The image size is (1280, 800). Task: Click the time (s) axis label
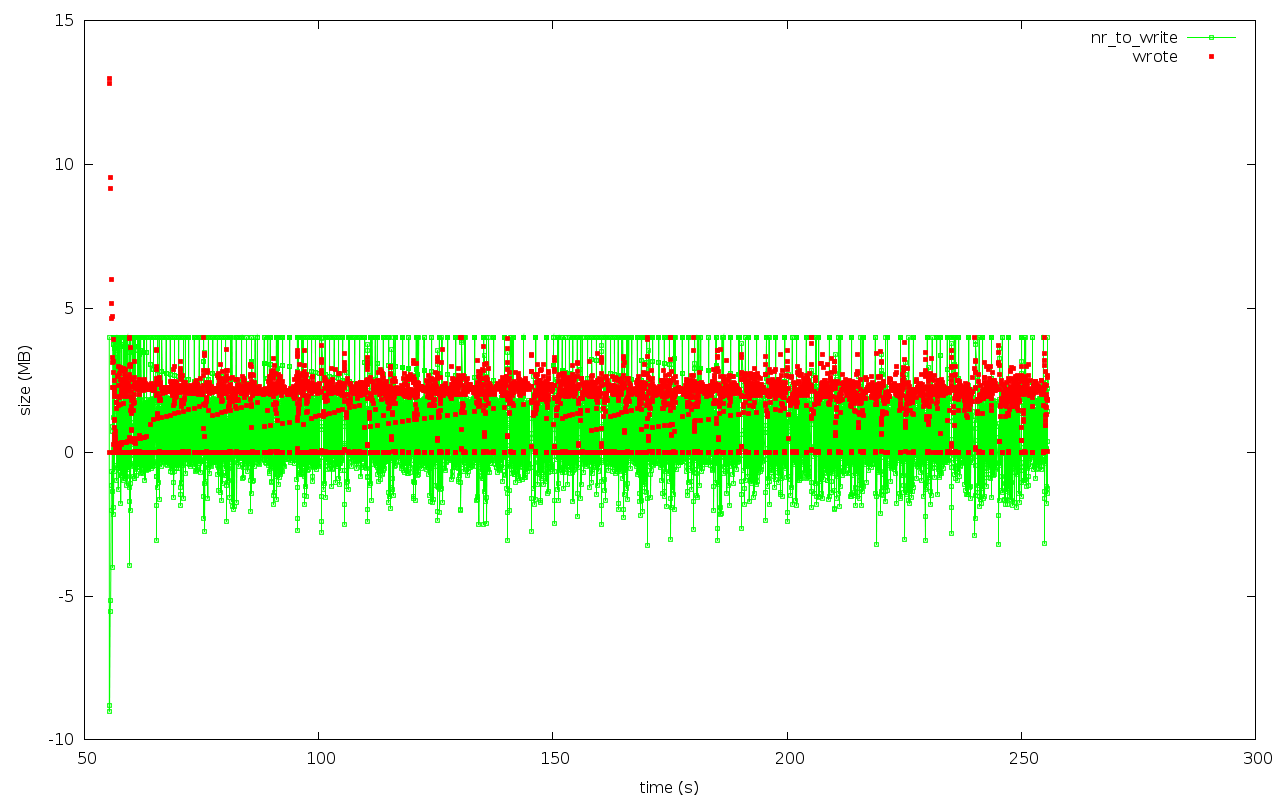click(x=669, y=787)
